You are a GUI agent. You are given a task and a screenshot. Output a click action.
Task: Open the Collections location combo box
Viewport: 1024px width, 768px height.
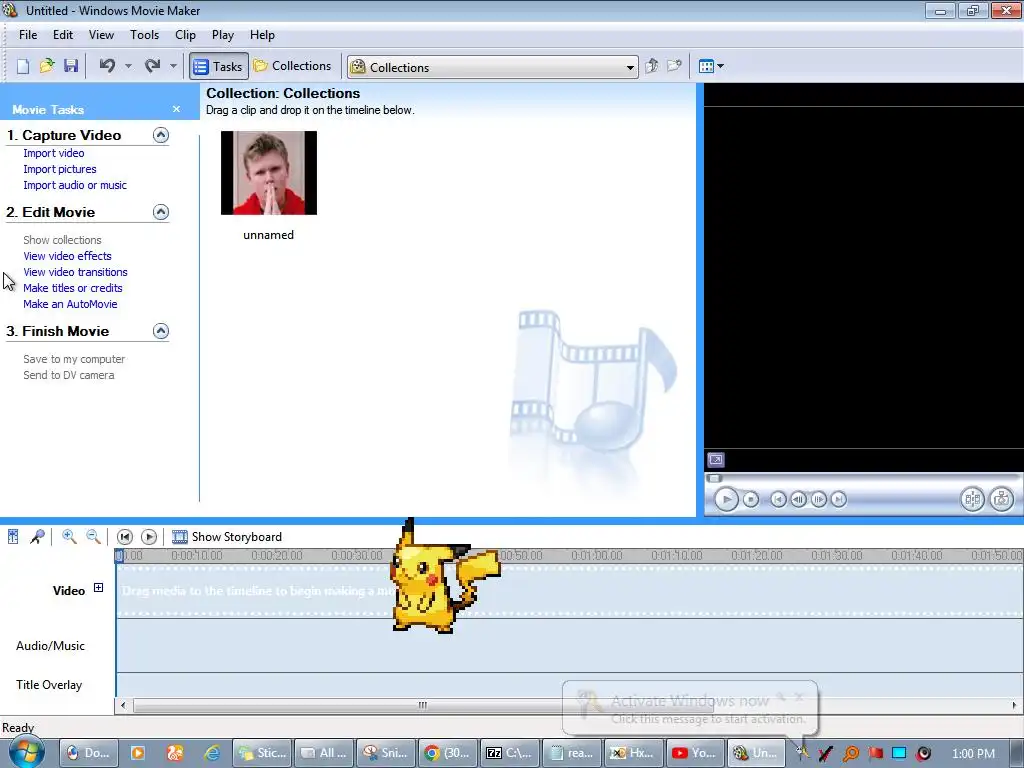point(492,67)
